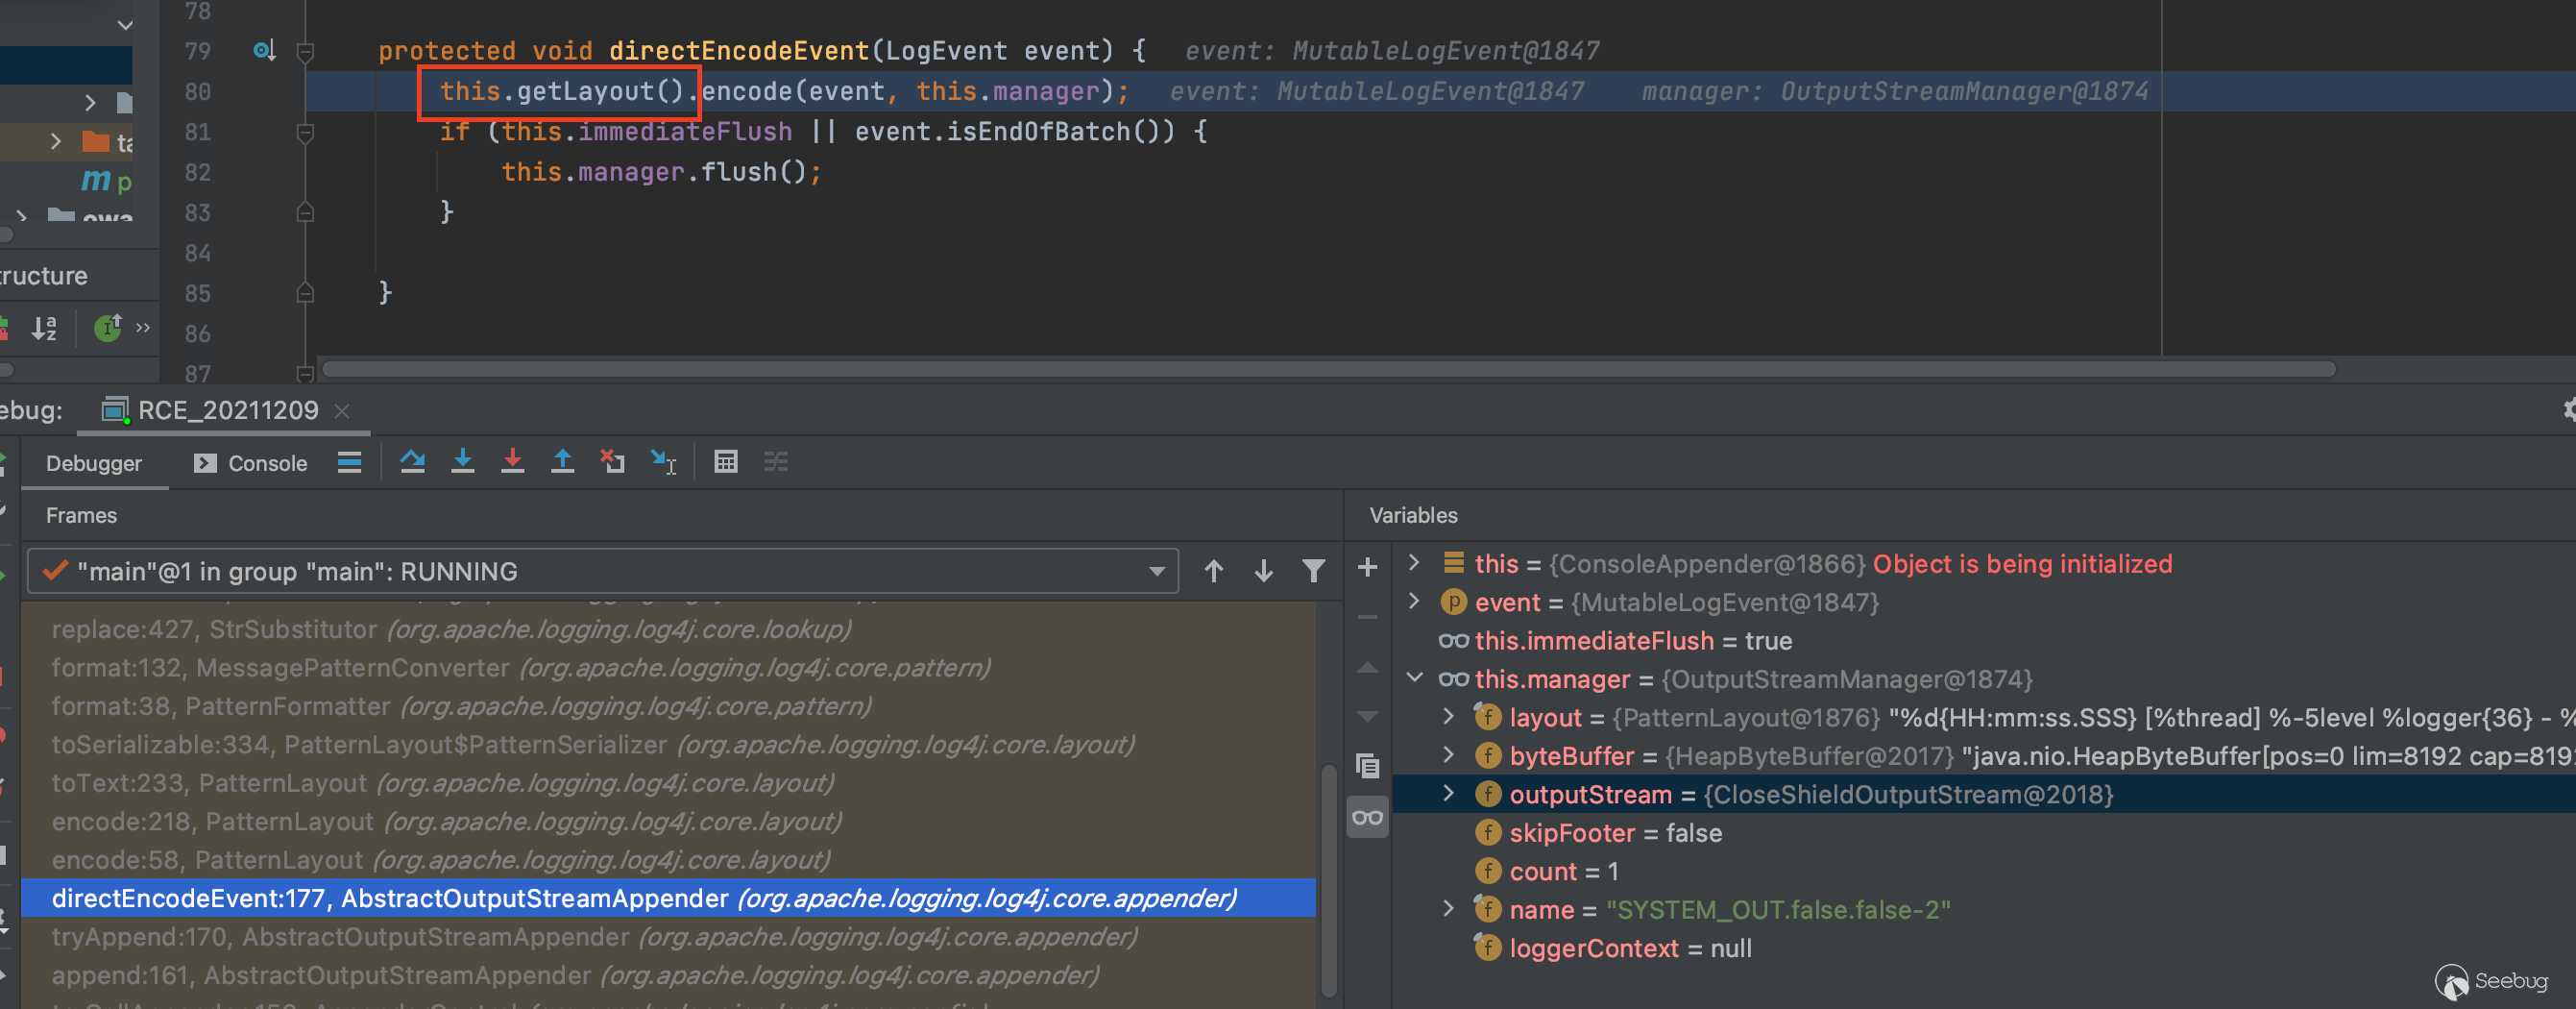Toggle the show watches glasses icon
This screenshot has height=1009, width=2576.
pyautogui.click(x=1367, y=818)
